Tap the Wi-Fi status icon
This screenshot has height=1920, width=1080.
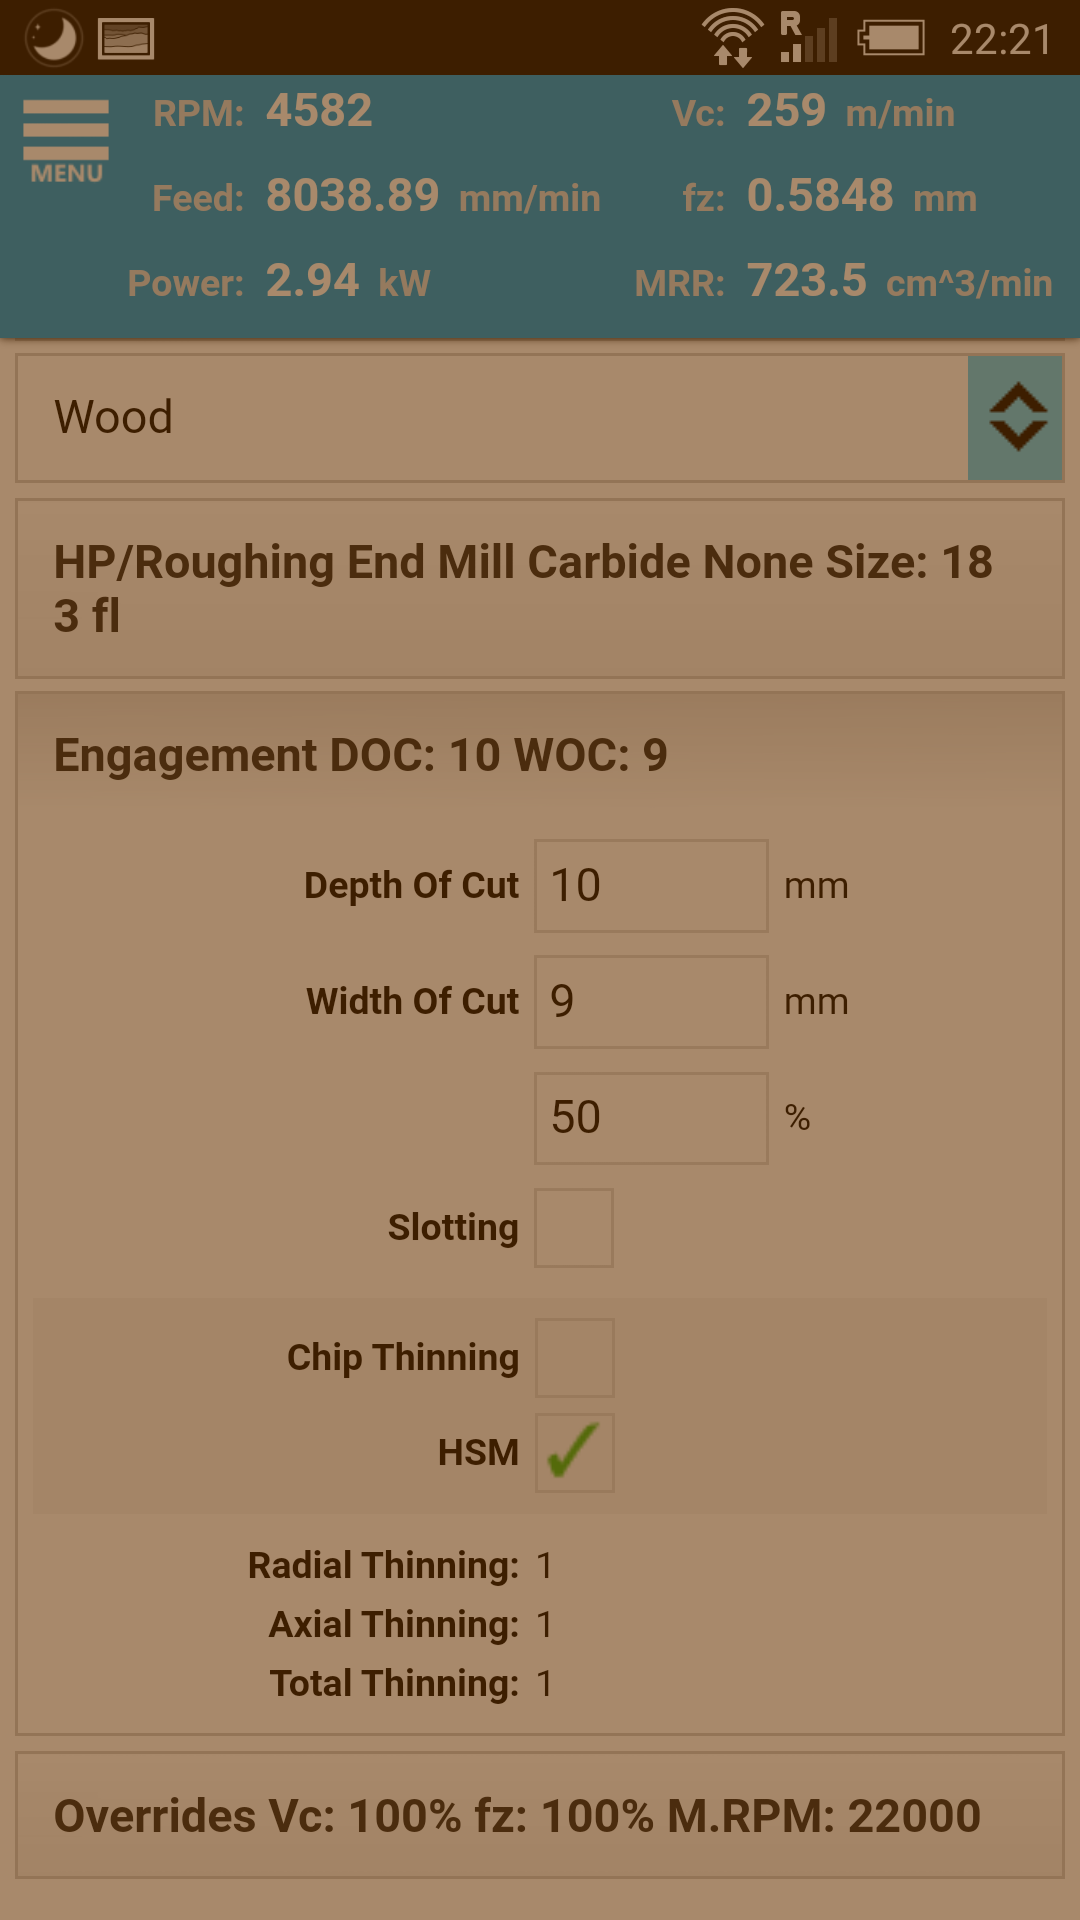pos(733,37)
